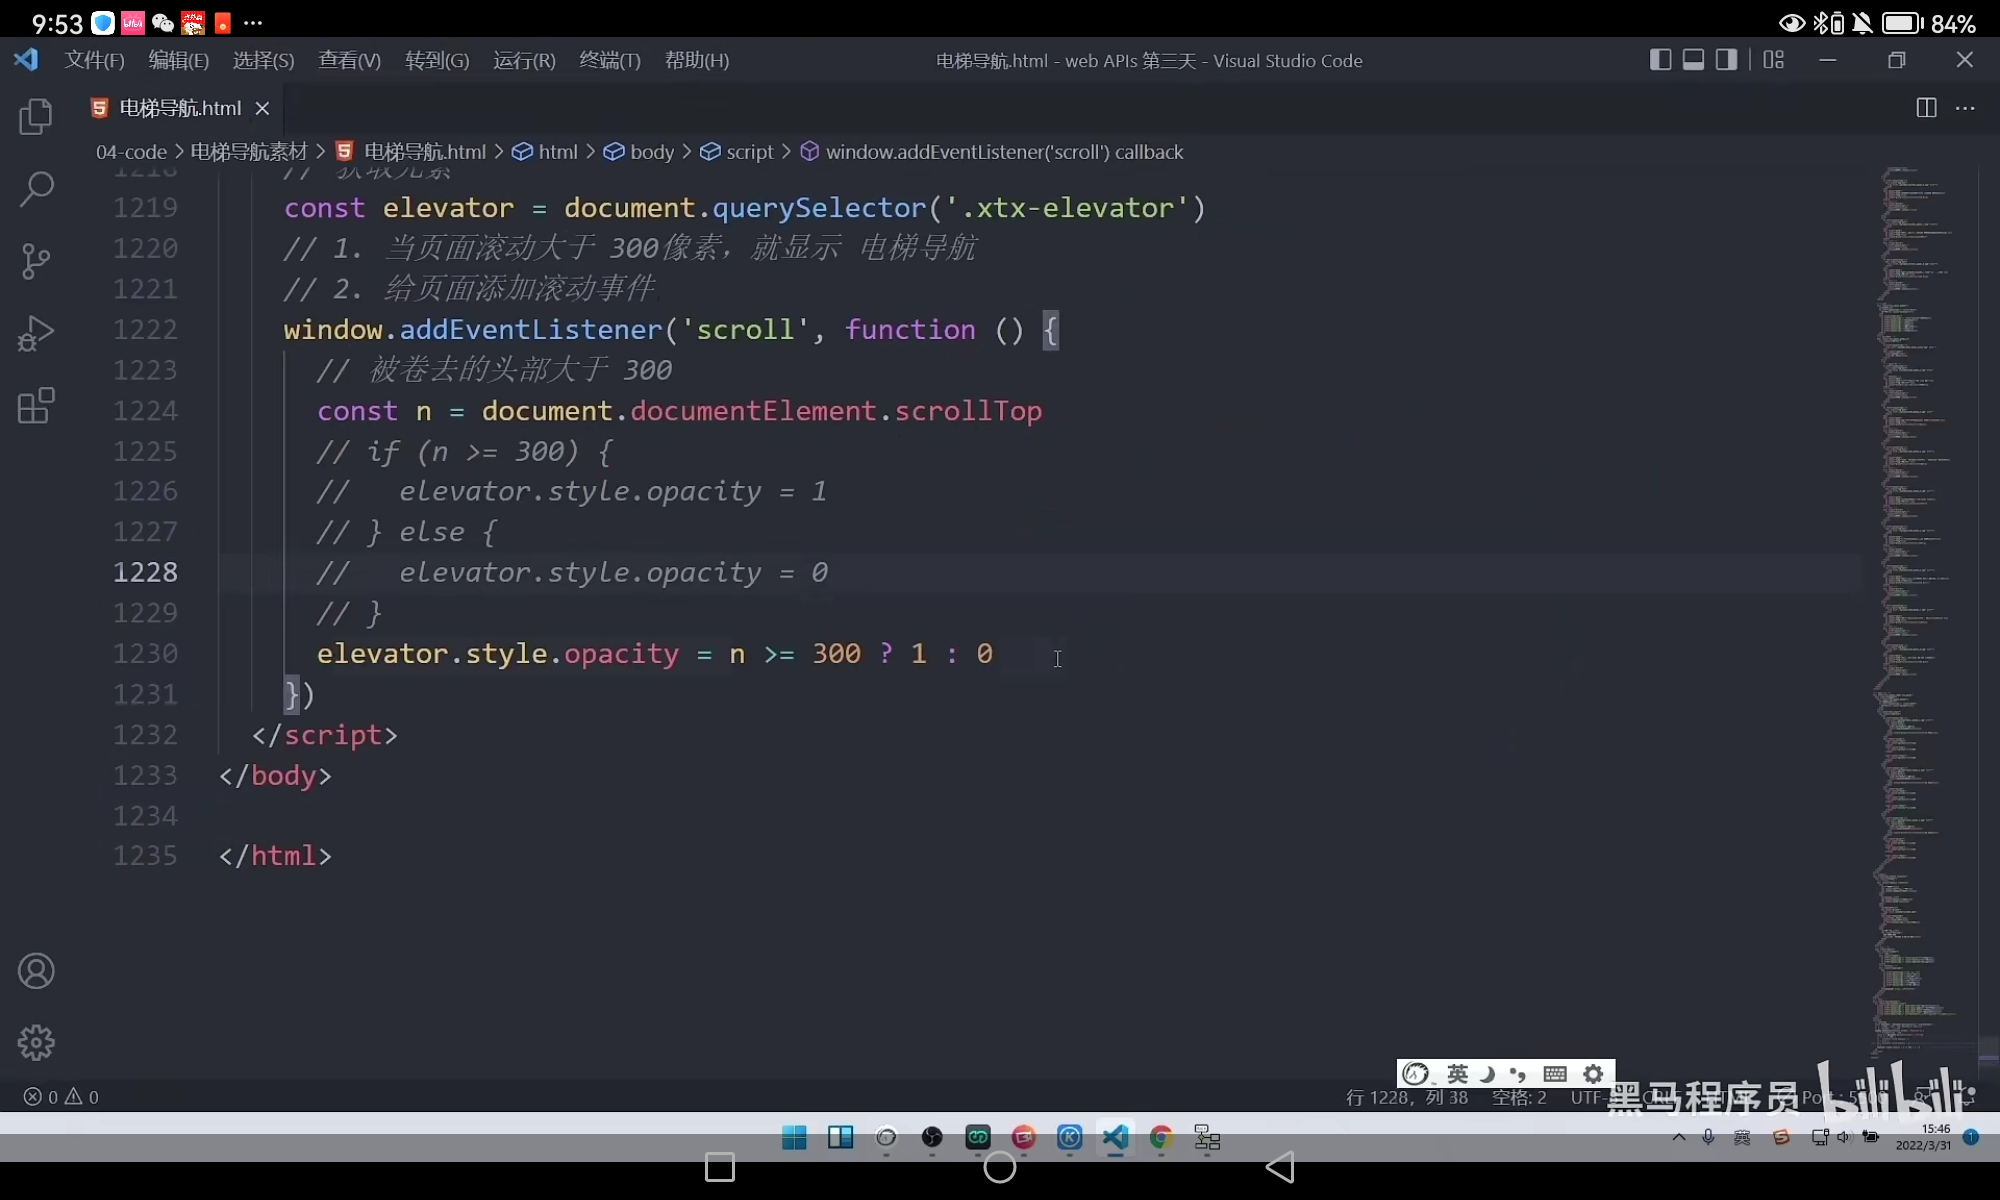Open the Search panel

point(36,188)
